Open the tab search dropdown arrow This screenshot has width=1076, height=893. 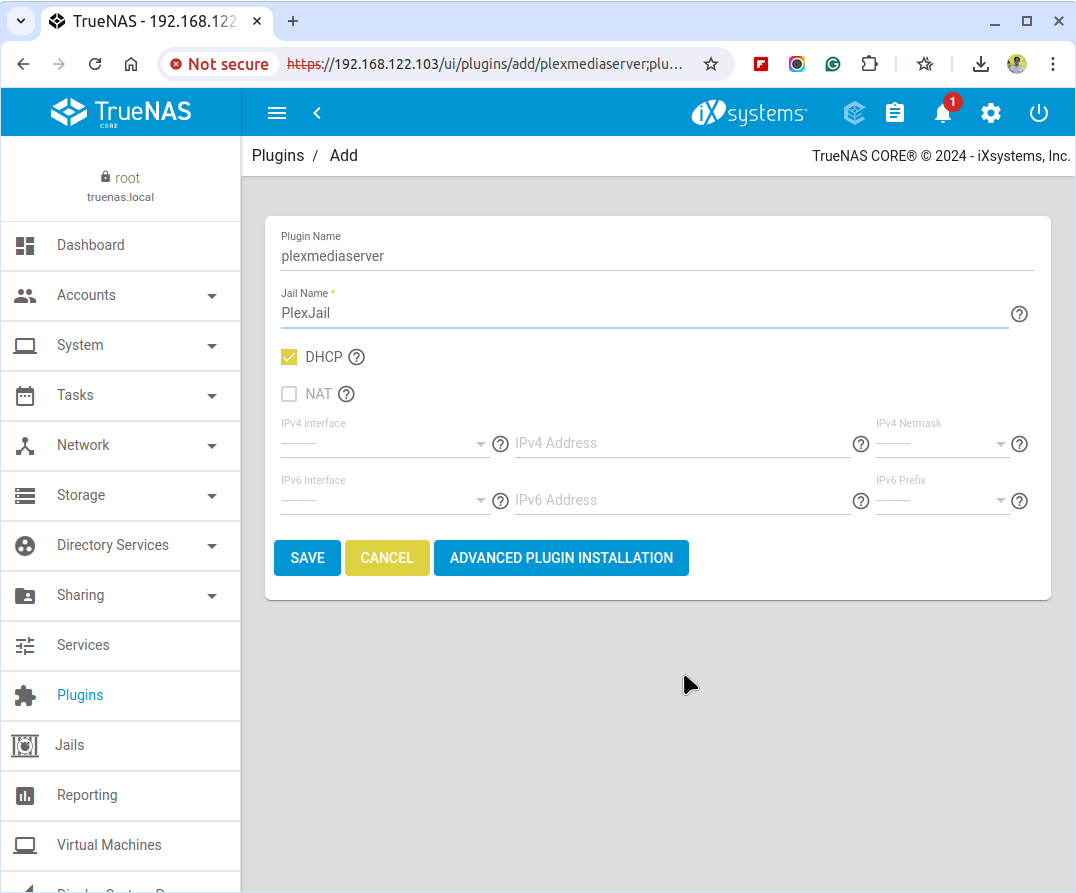pyautogui.click(x=21, y=21)
